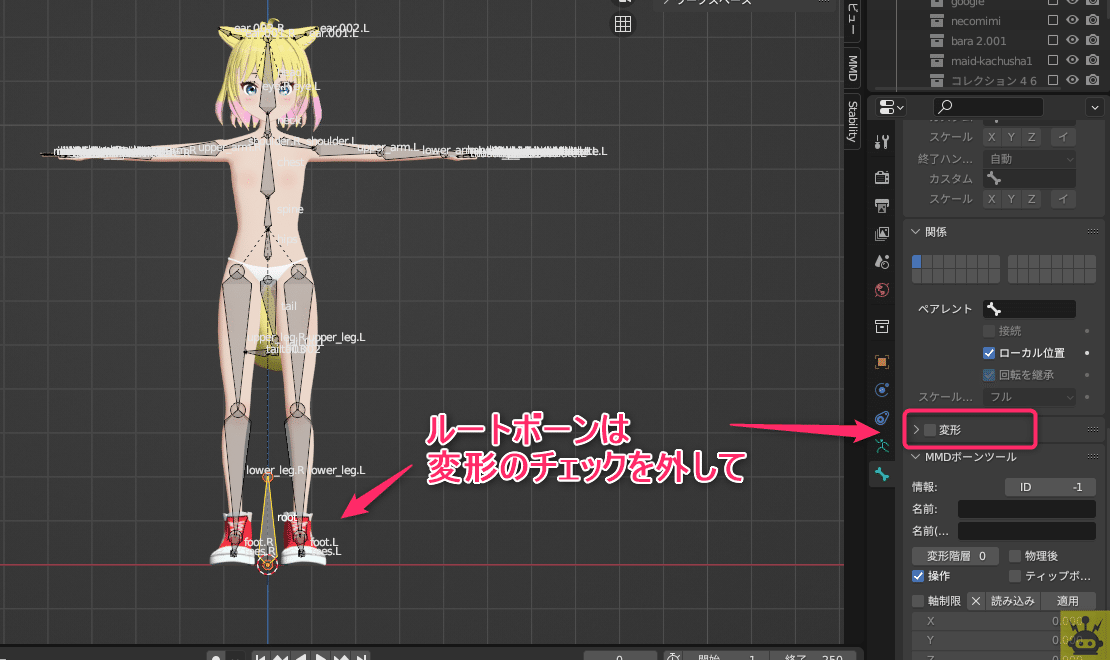Open the Scene properties tab

click(882, 262)
